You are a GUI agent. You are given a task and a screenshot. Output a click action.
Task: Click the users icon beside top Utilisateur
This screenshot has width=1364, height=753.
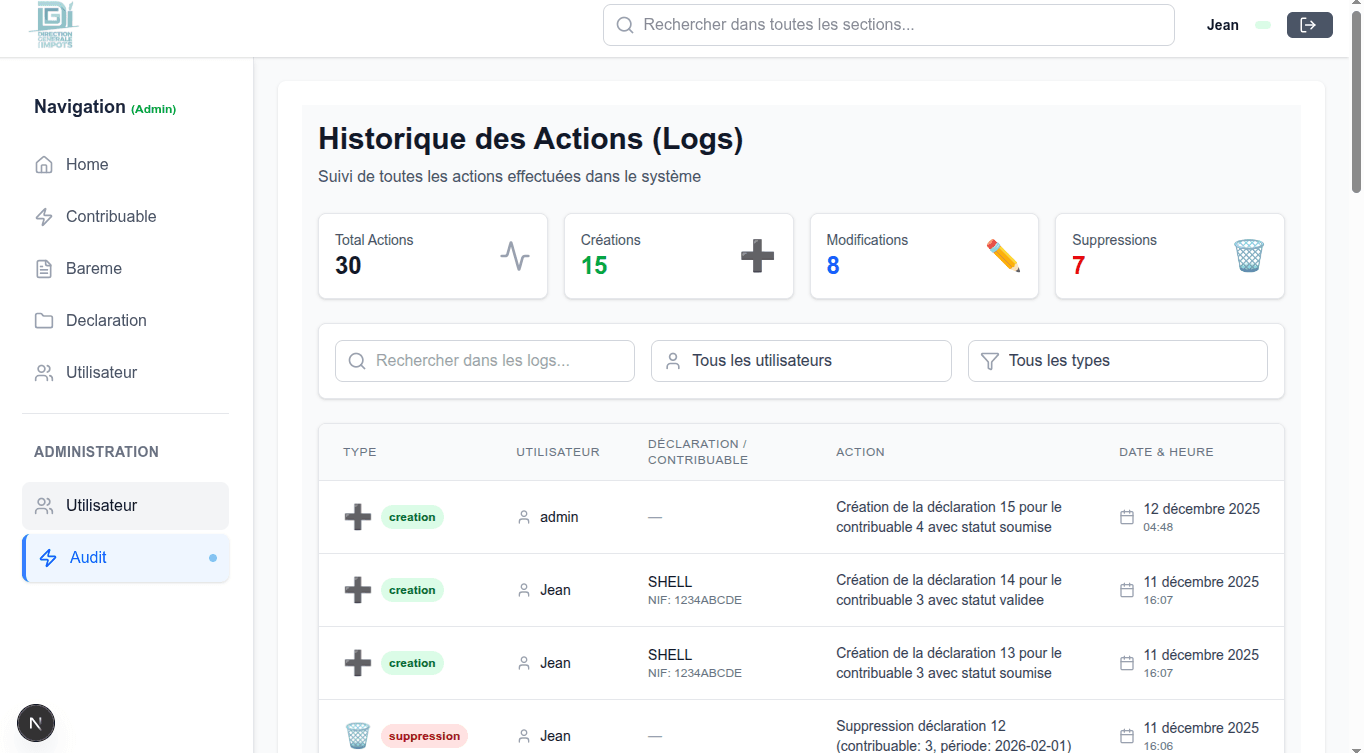[x=44, y=373]
